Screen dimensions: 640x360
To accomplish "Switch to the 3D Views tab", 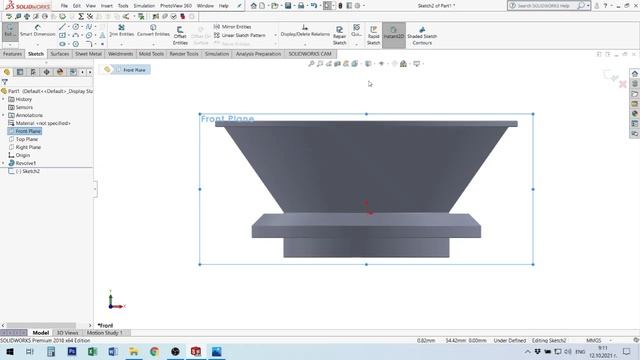I will pyautogui.click(x=67, y=333).
